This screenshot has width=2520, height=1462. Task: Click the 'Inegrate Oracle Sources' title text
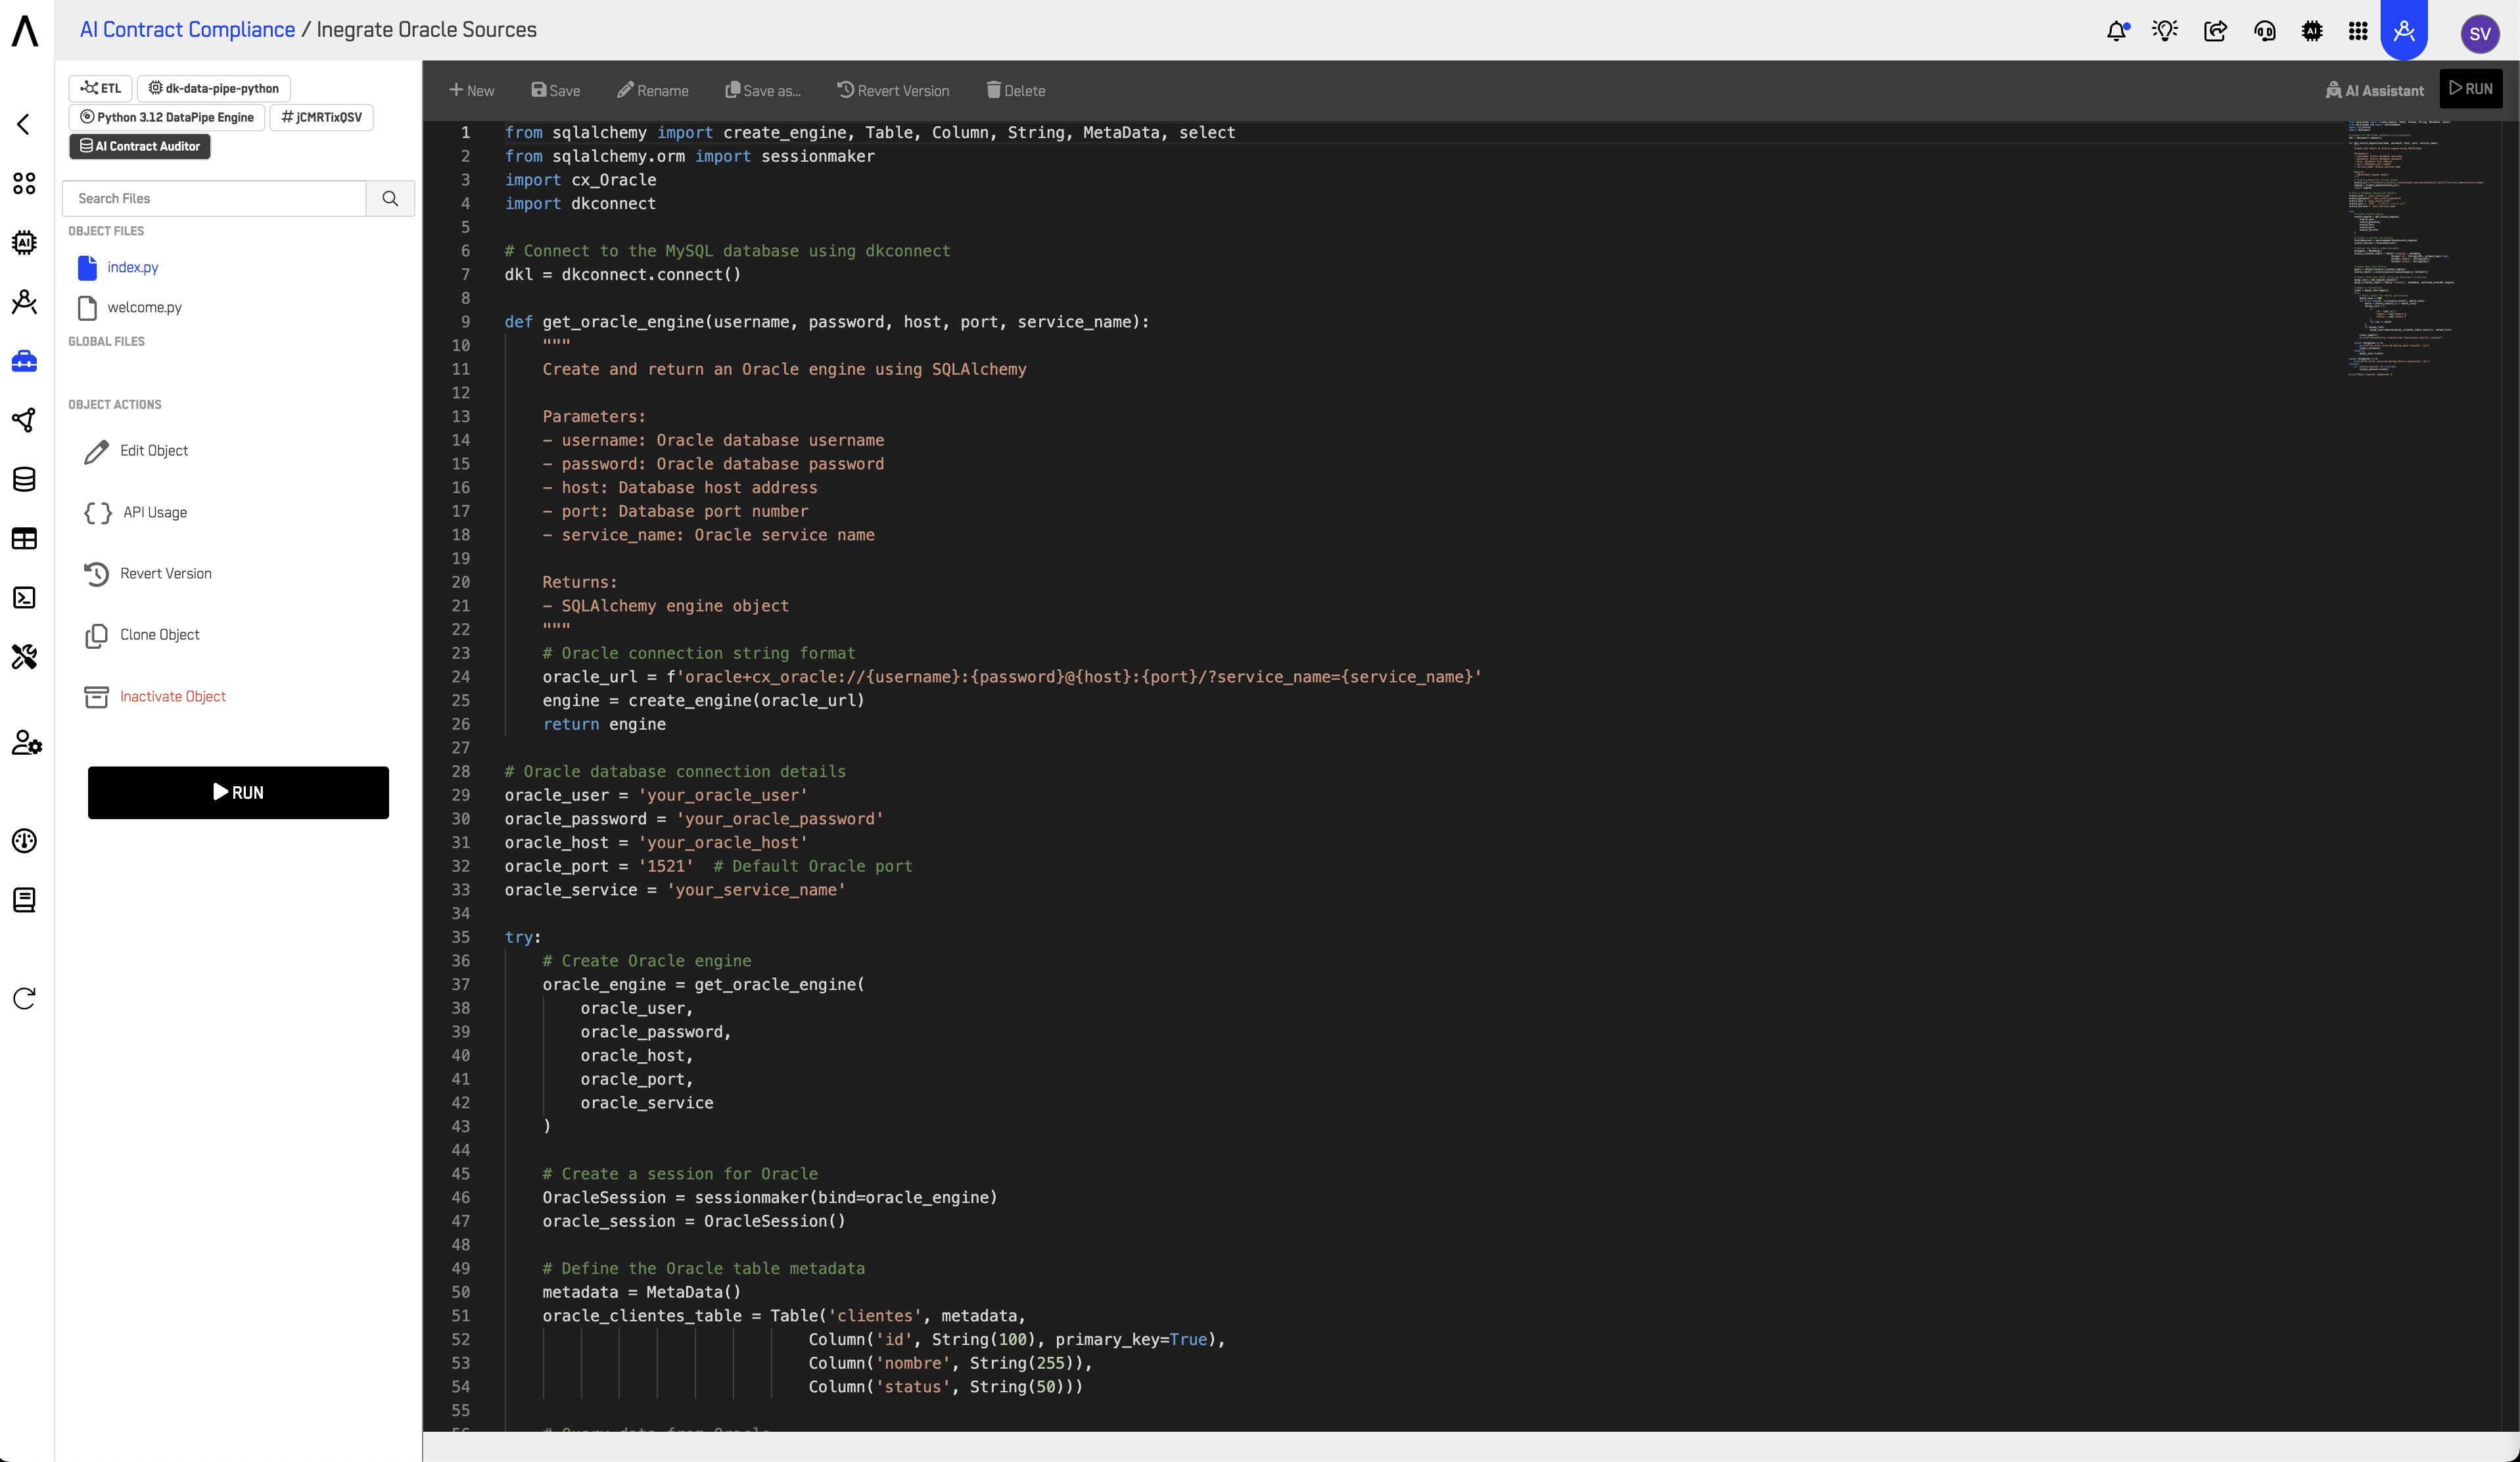[427, 29]
